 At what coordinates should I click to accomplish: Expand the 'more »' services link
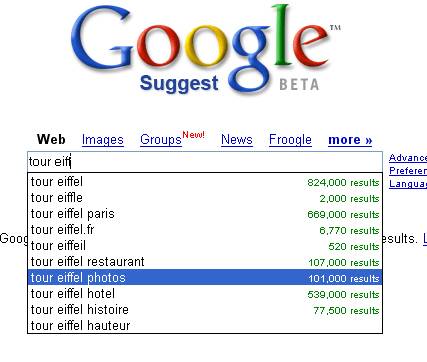coord(350,140)
